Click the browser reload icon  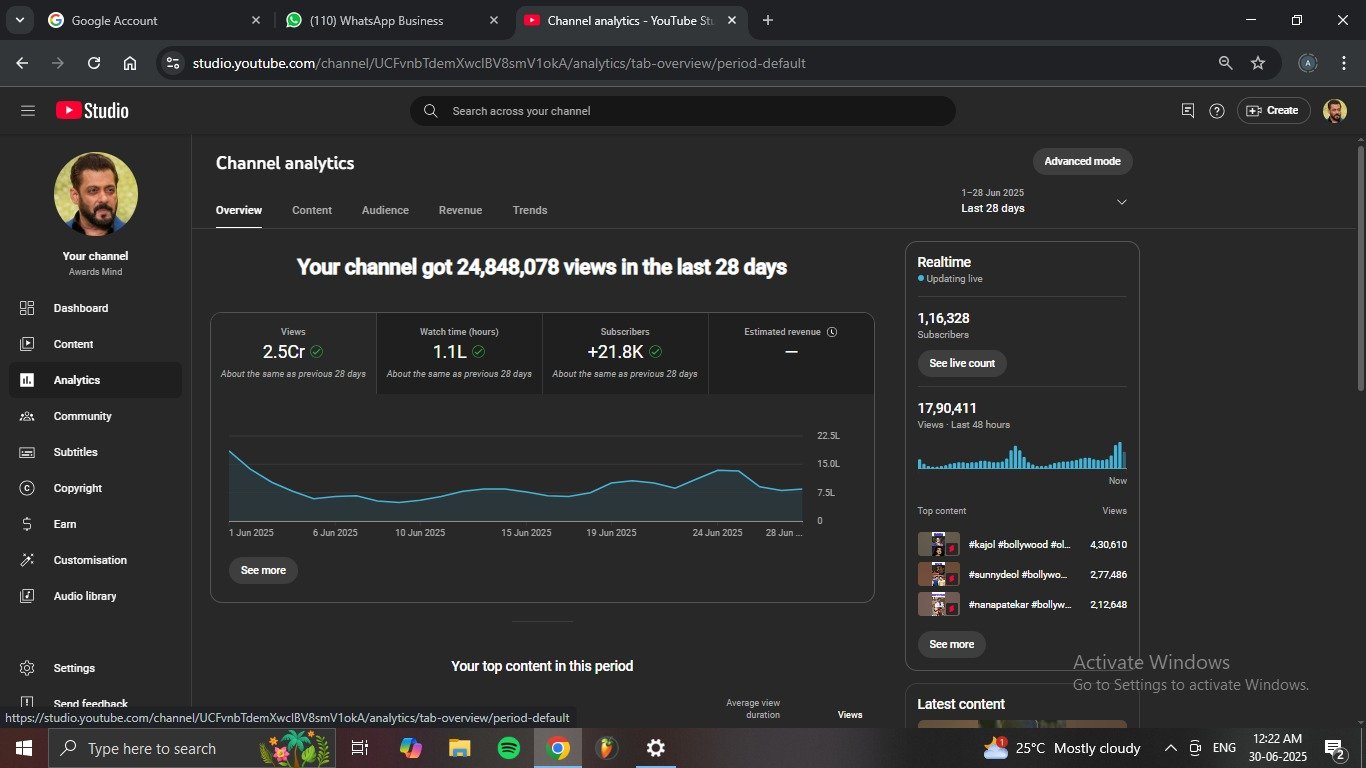point(94,63)
